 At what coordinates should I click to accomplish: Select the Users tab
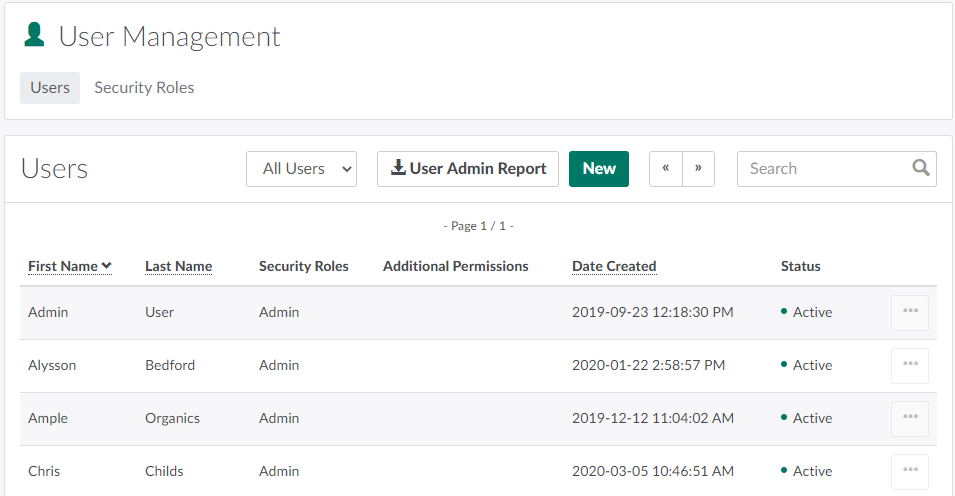point(50,88)
